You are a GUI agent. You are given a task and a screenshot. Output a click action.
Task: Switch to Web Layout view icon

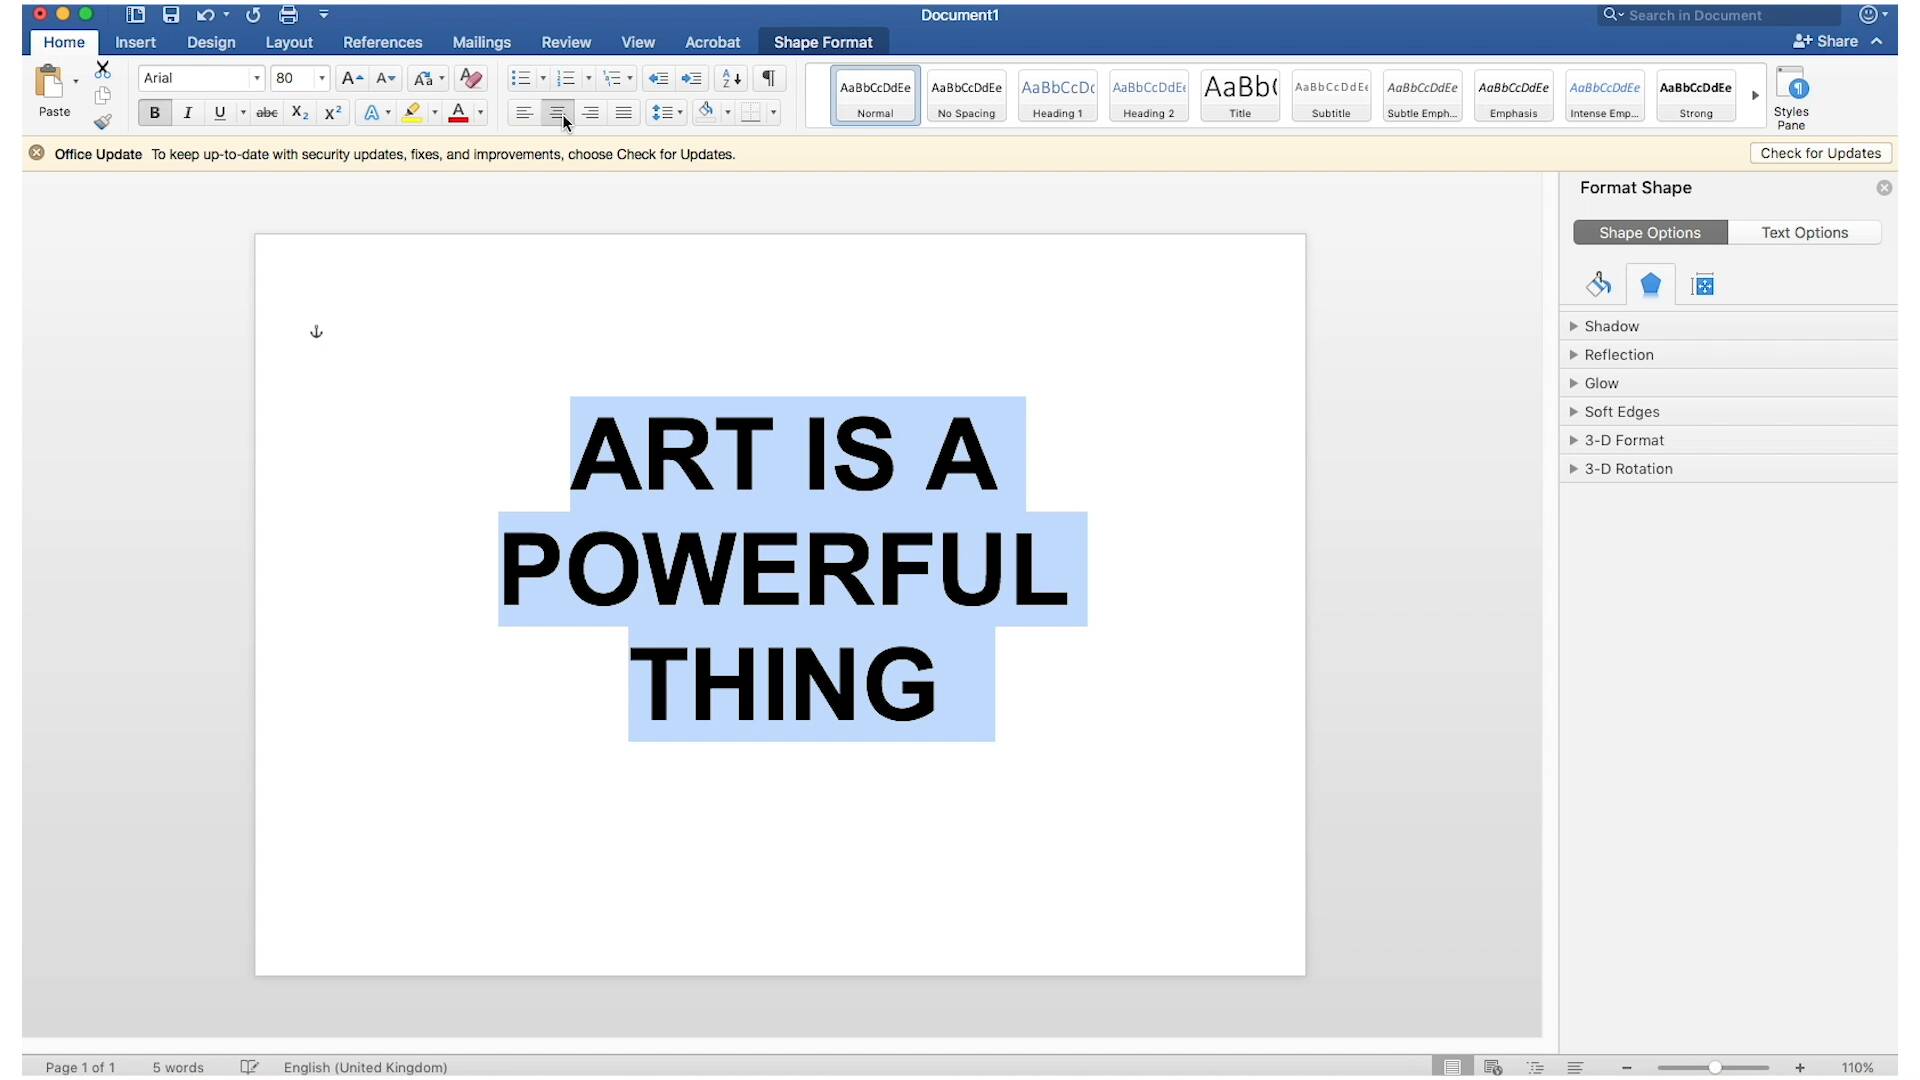[x=1493, y=1067]
